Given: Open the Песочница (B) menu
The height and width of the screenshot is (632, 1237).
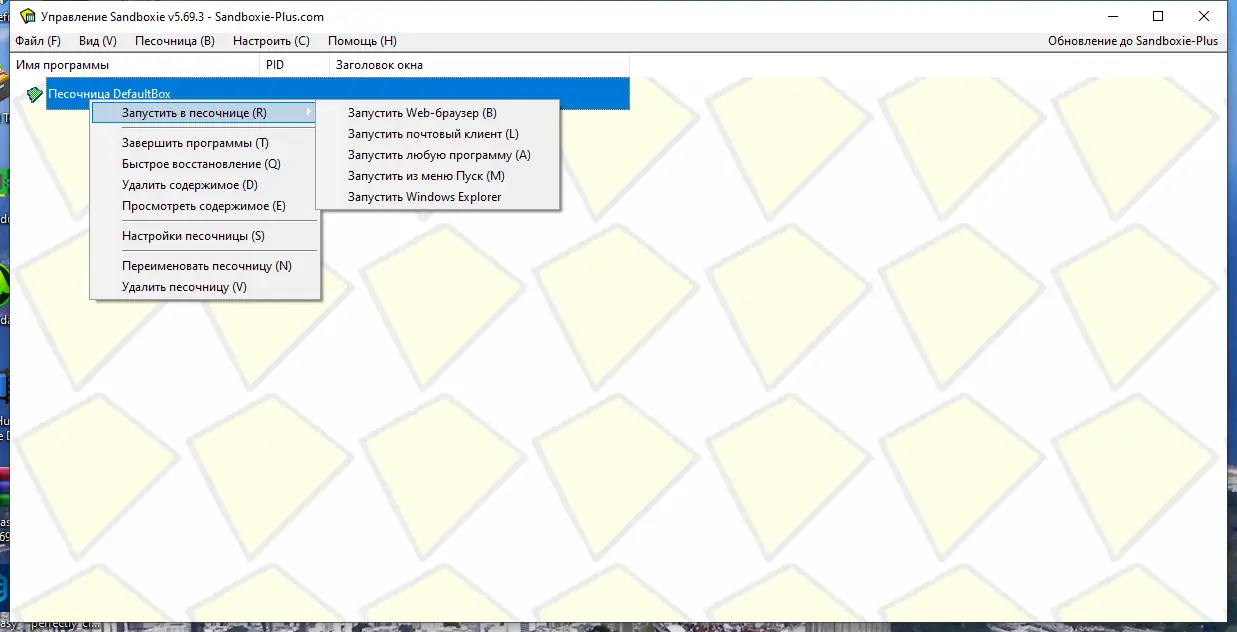Looking at the screenshot, I should [x=175, y=41].
